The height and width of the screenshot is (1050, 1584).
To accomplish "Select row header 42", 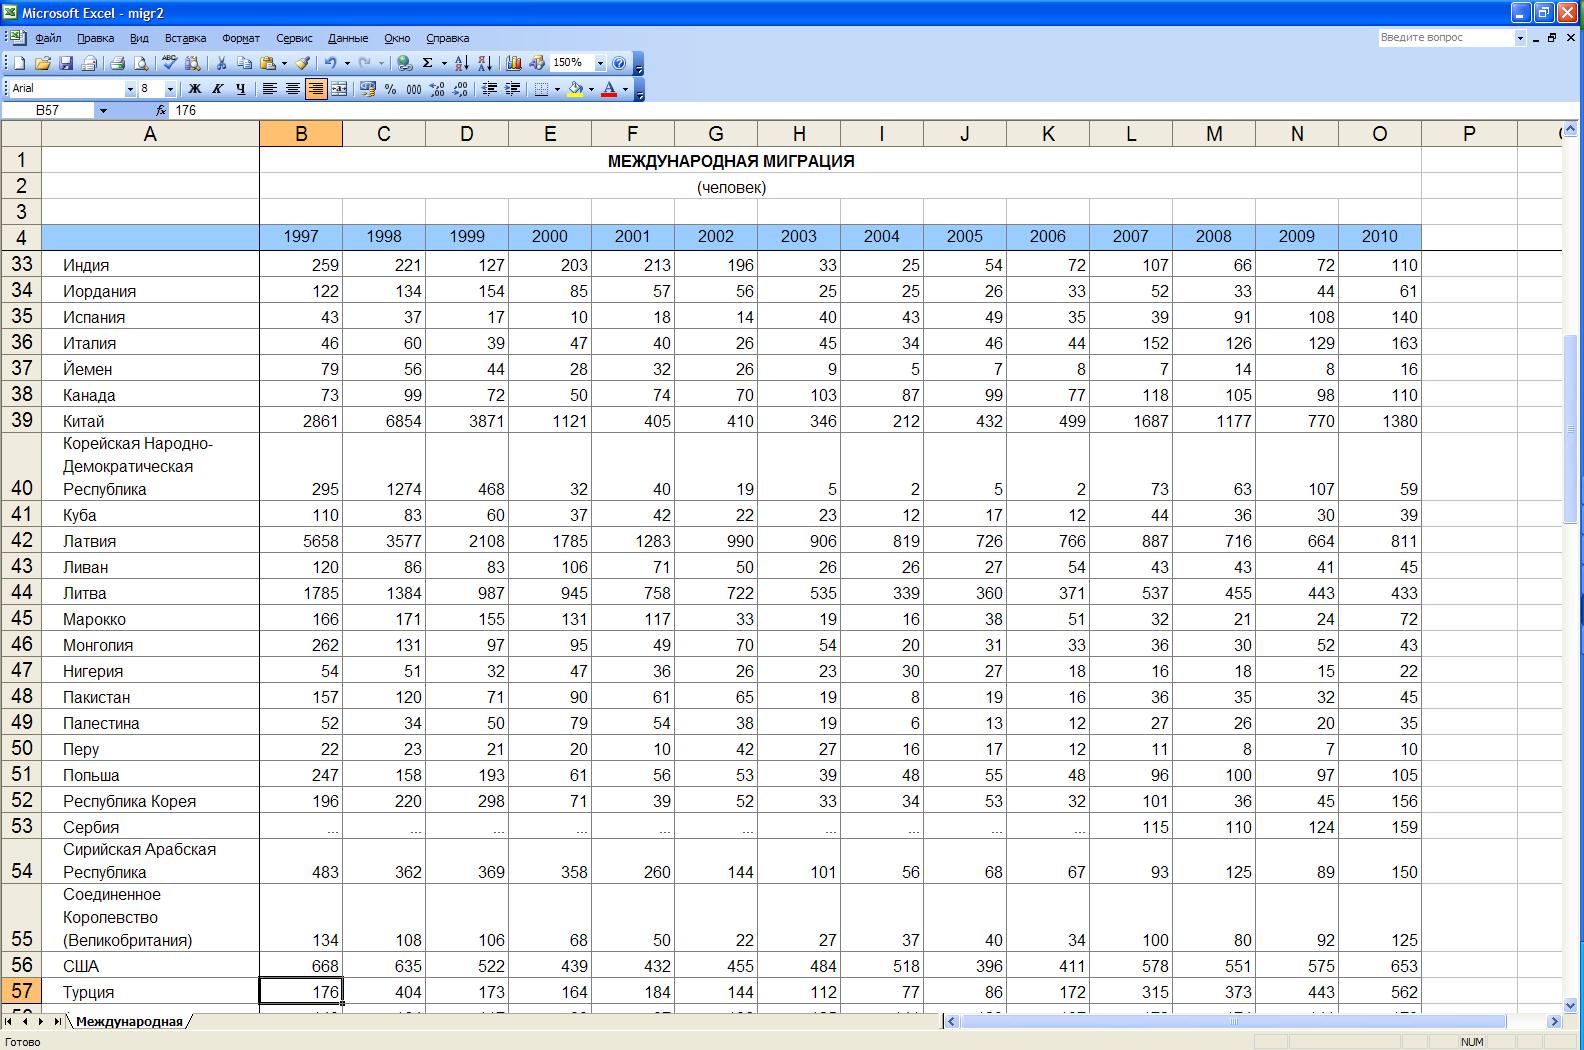I will click(21, 541).
